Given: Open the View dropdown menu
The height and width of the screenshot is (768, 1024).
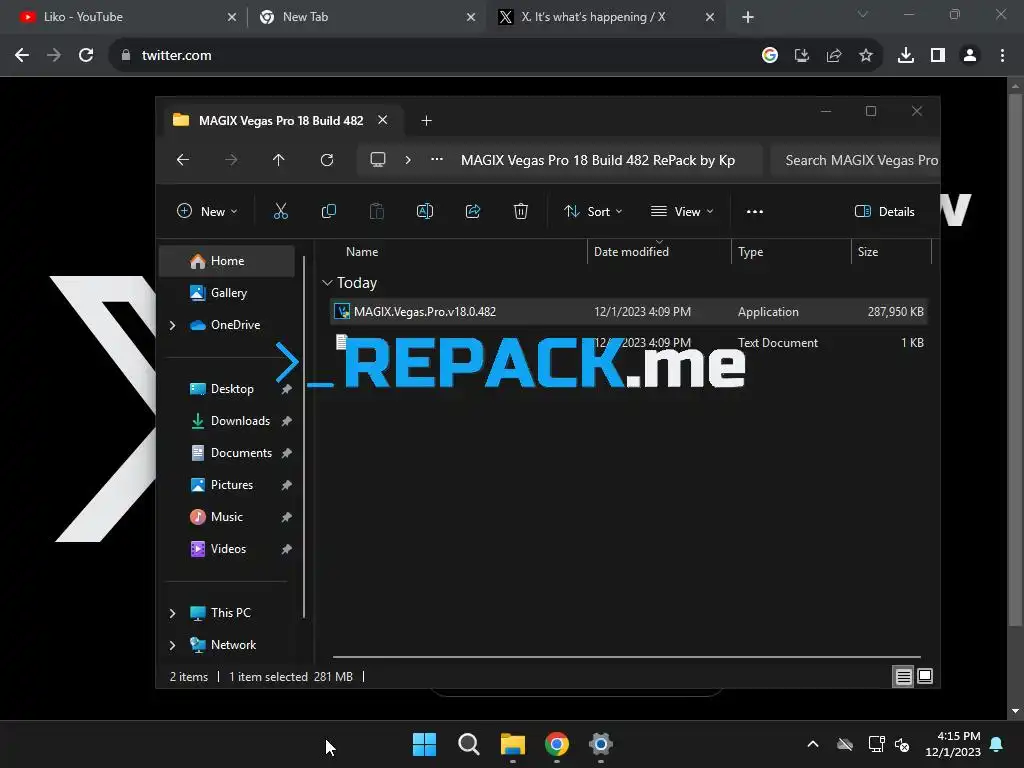Looking at the screenshot, I should click(x=682, y=212).
